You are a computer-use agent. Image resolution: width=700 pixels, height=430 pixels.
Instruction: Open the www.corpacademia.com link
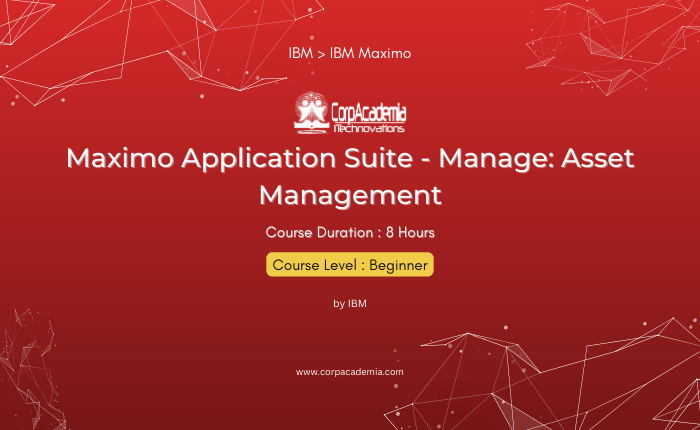[x=350, y=372]
